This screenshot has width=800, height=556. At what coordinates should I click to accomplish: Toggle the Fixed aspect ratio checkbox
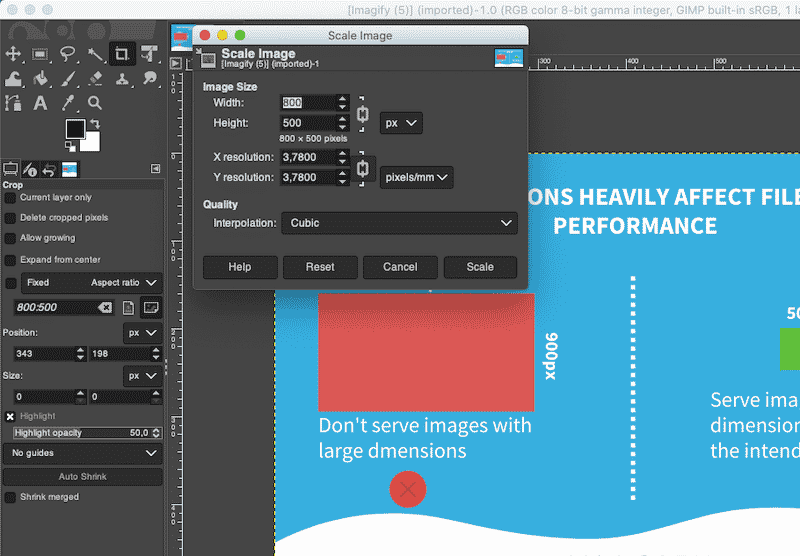point(10,283)
